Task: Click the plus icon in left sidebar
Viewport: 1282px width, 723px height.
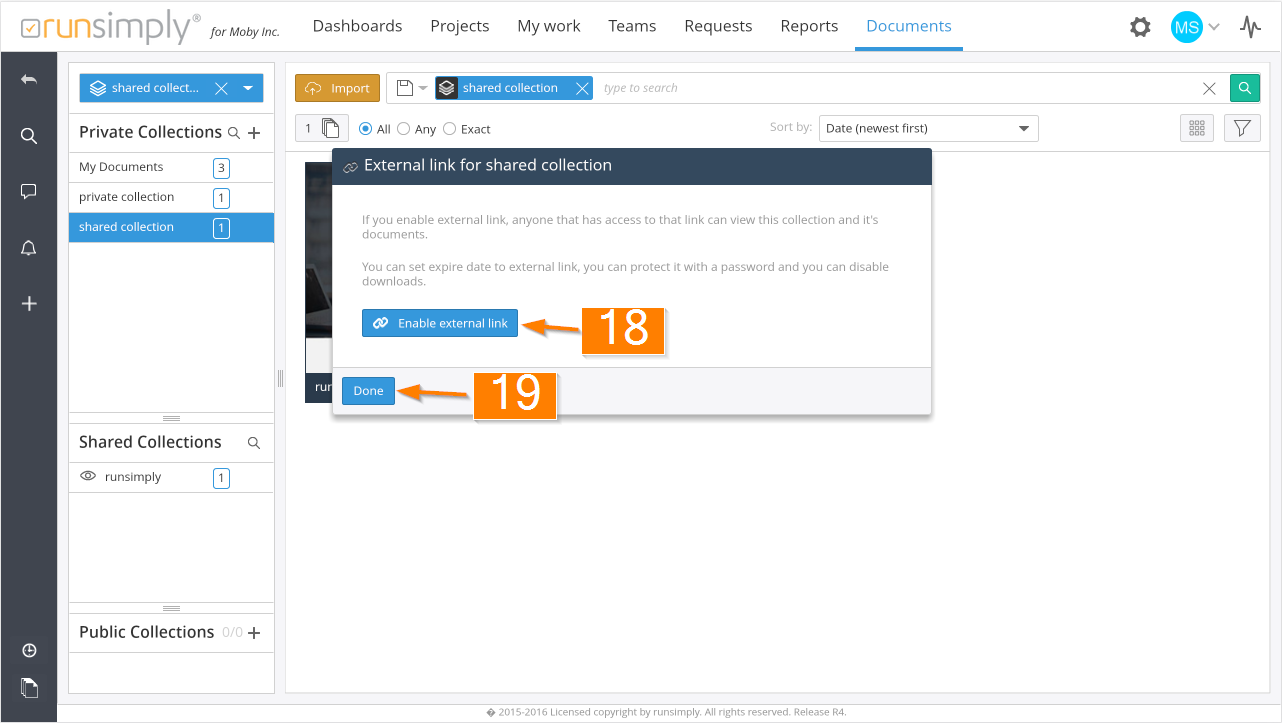Action: (x=29, y=303)
